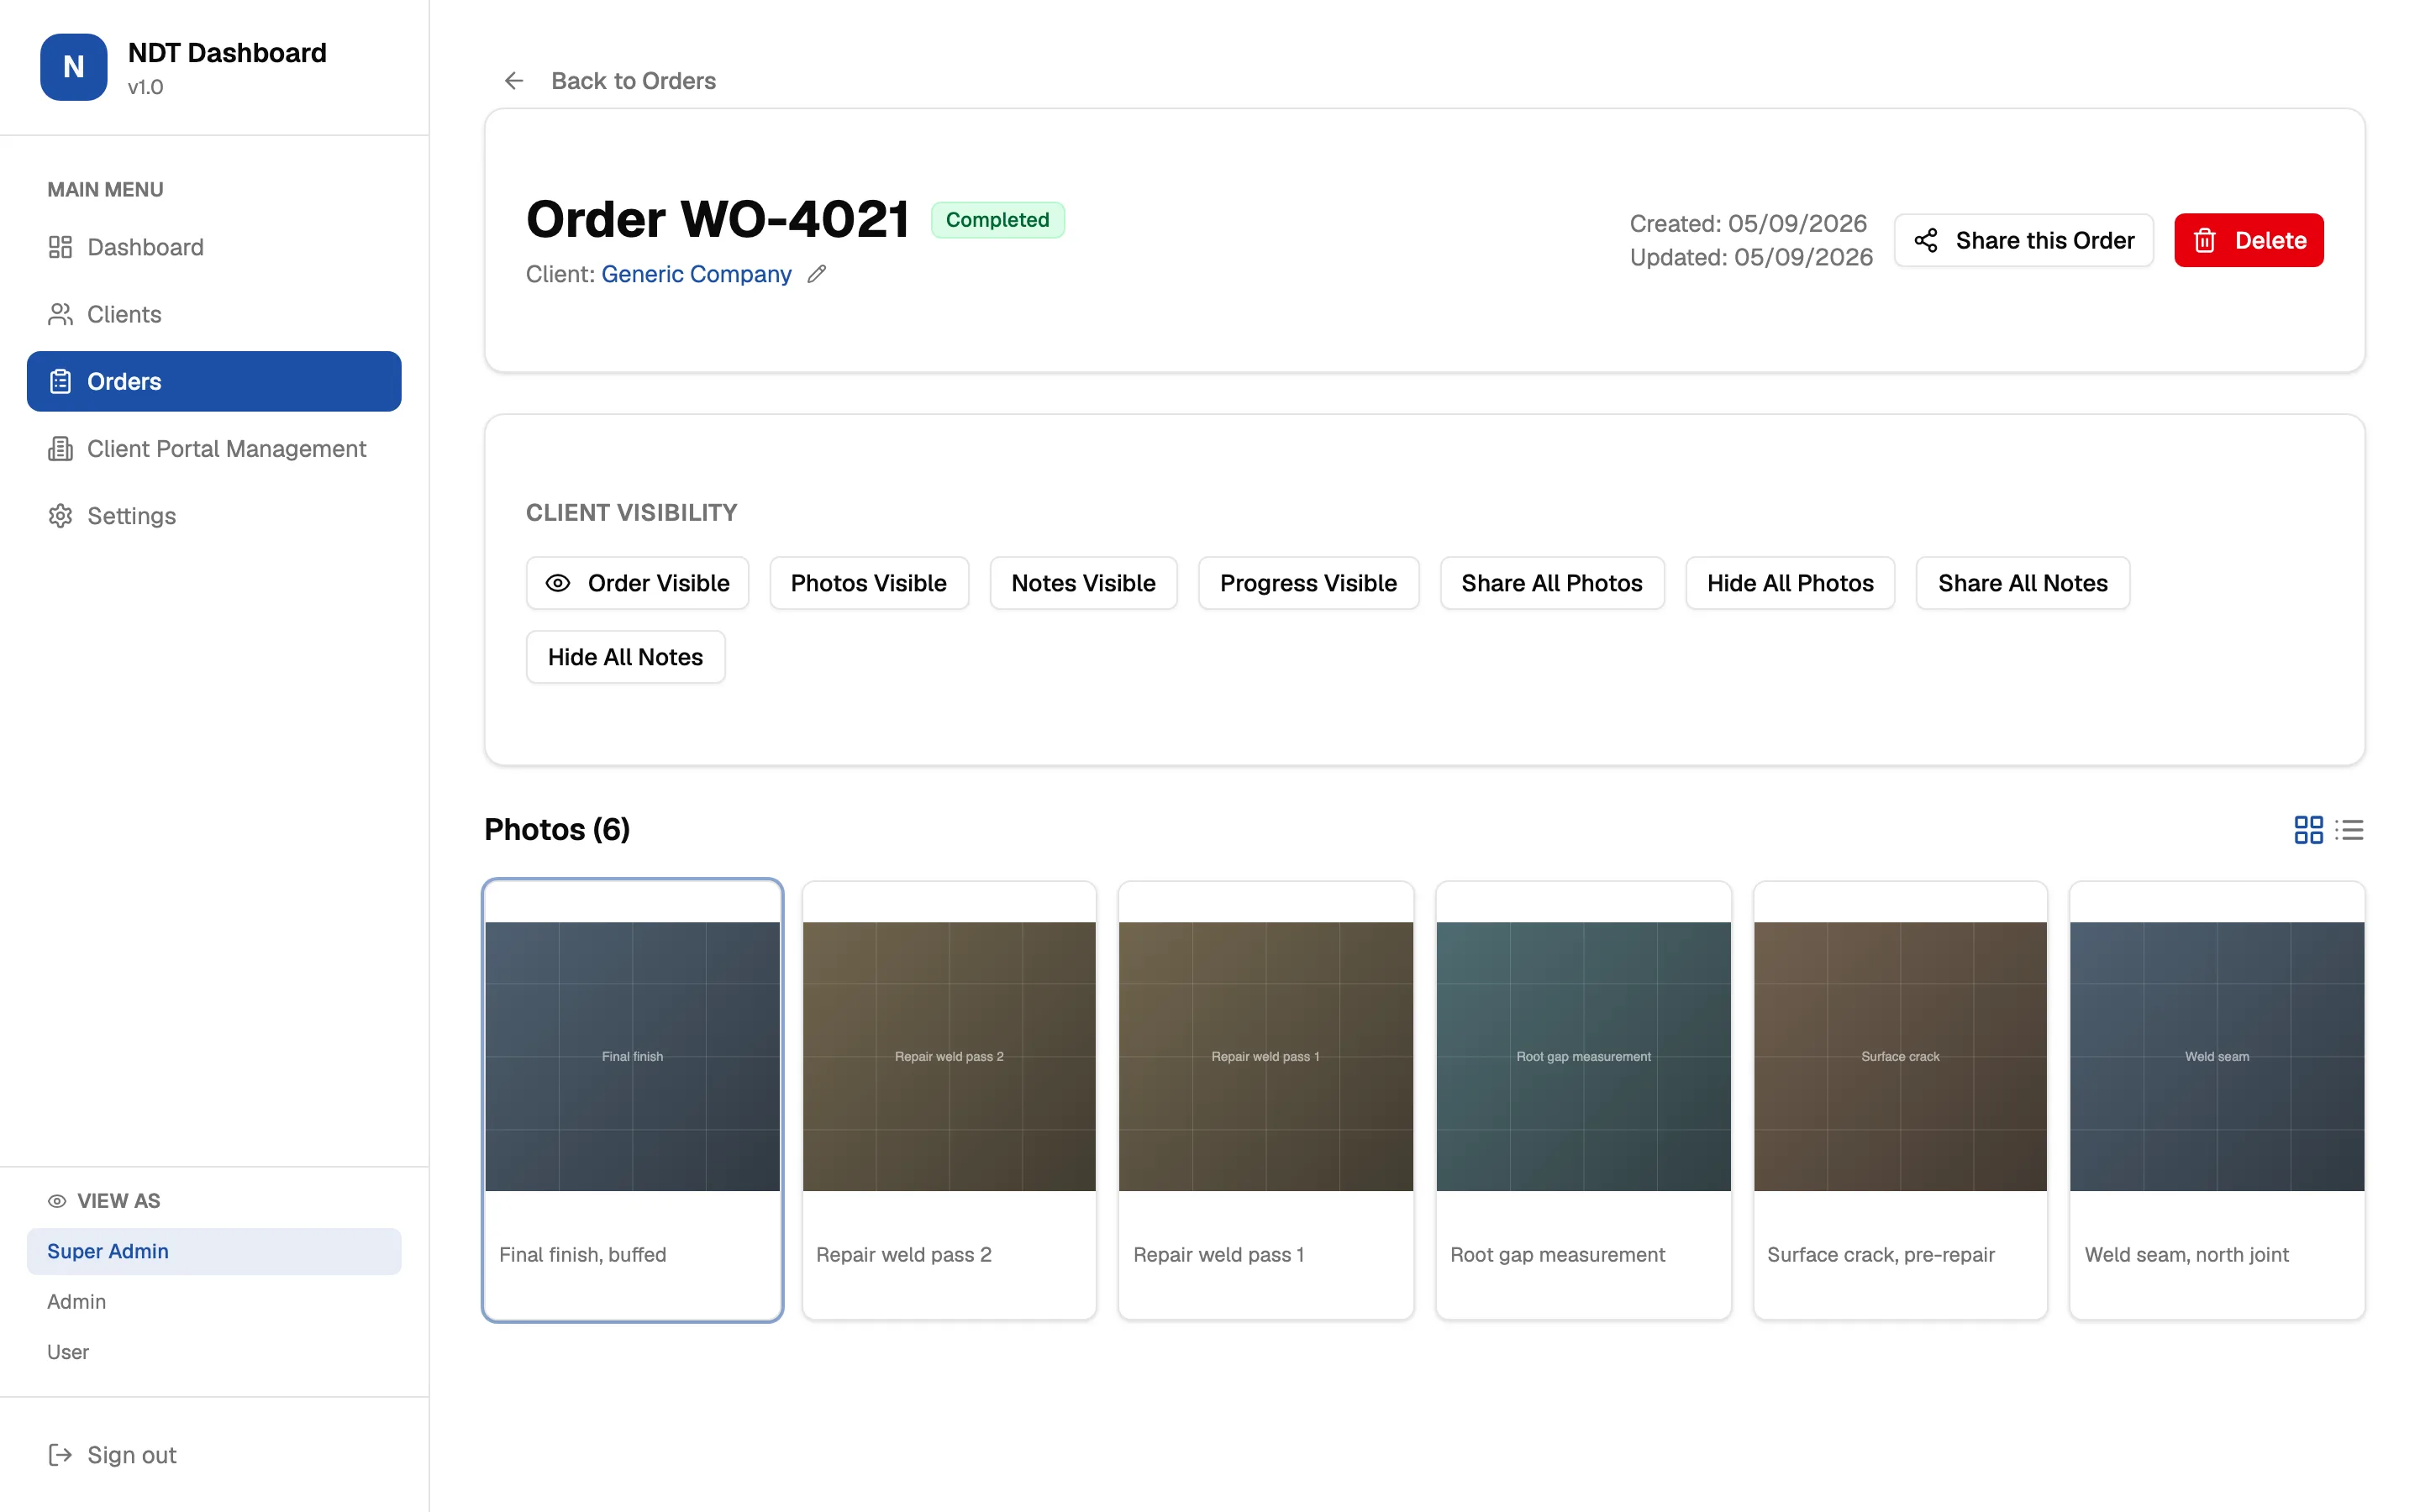Screen dimensions: 2420x1512
Task: Edit client with the pencil icon
Action: 817,274
